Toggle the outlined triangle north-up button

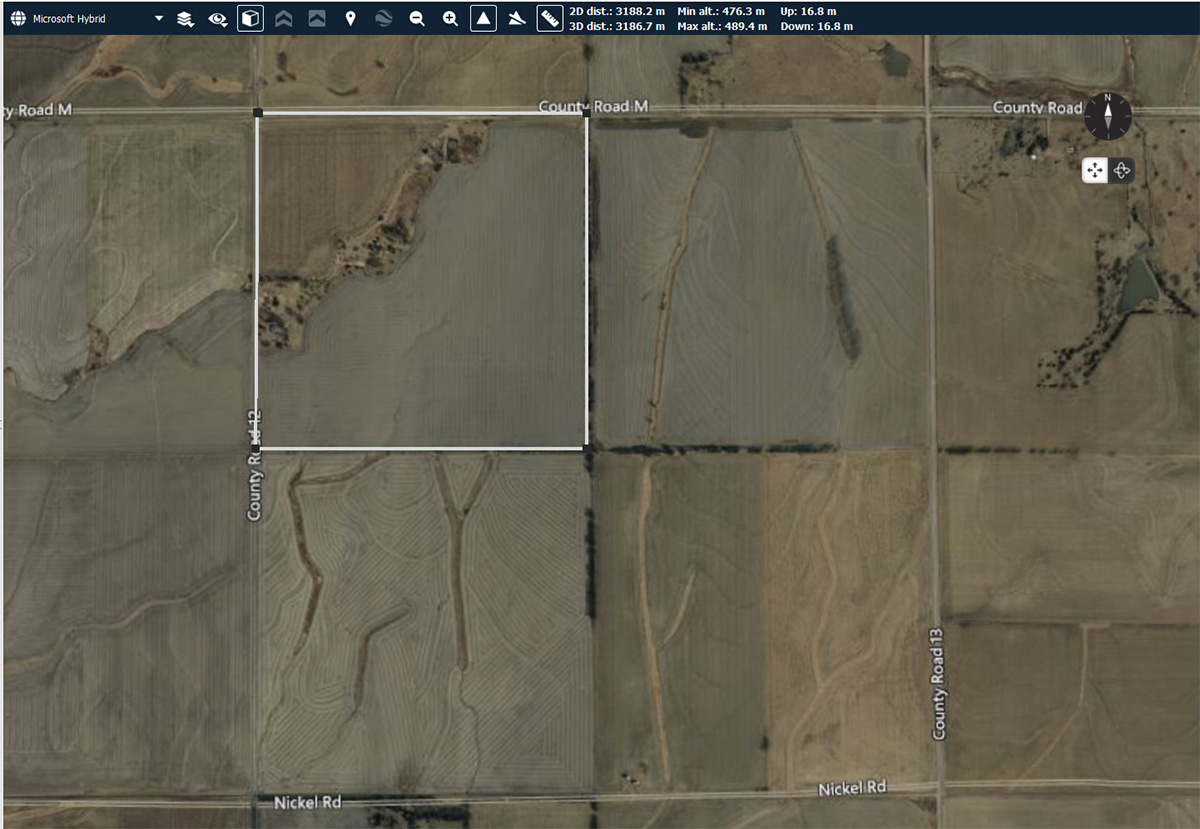(483, 18)
